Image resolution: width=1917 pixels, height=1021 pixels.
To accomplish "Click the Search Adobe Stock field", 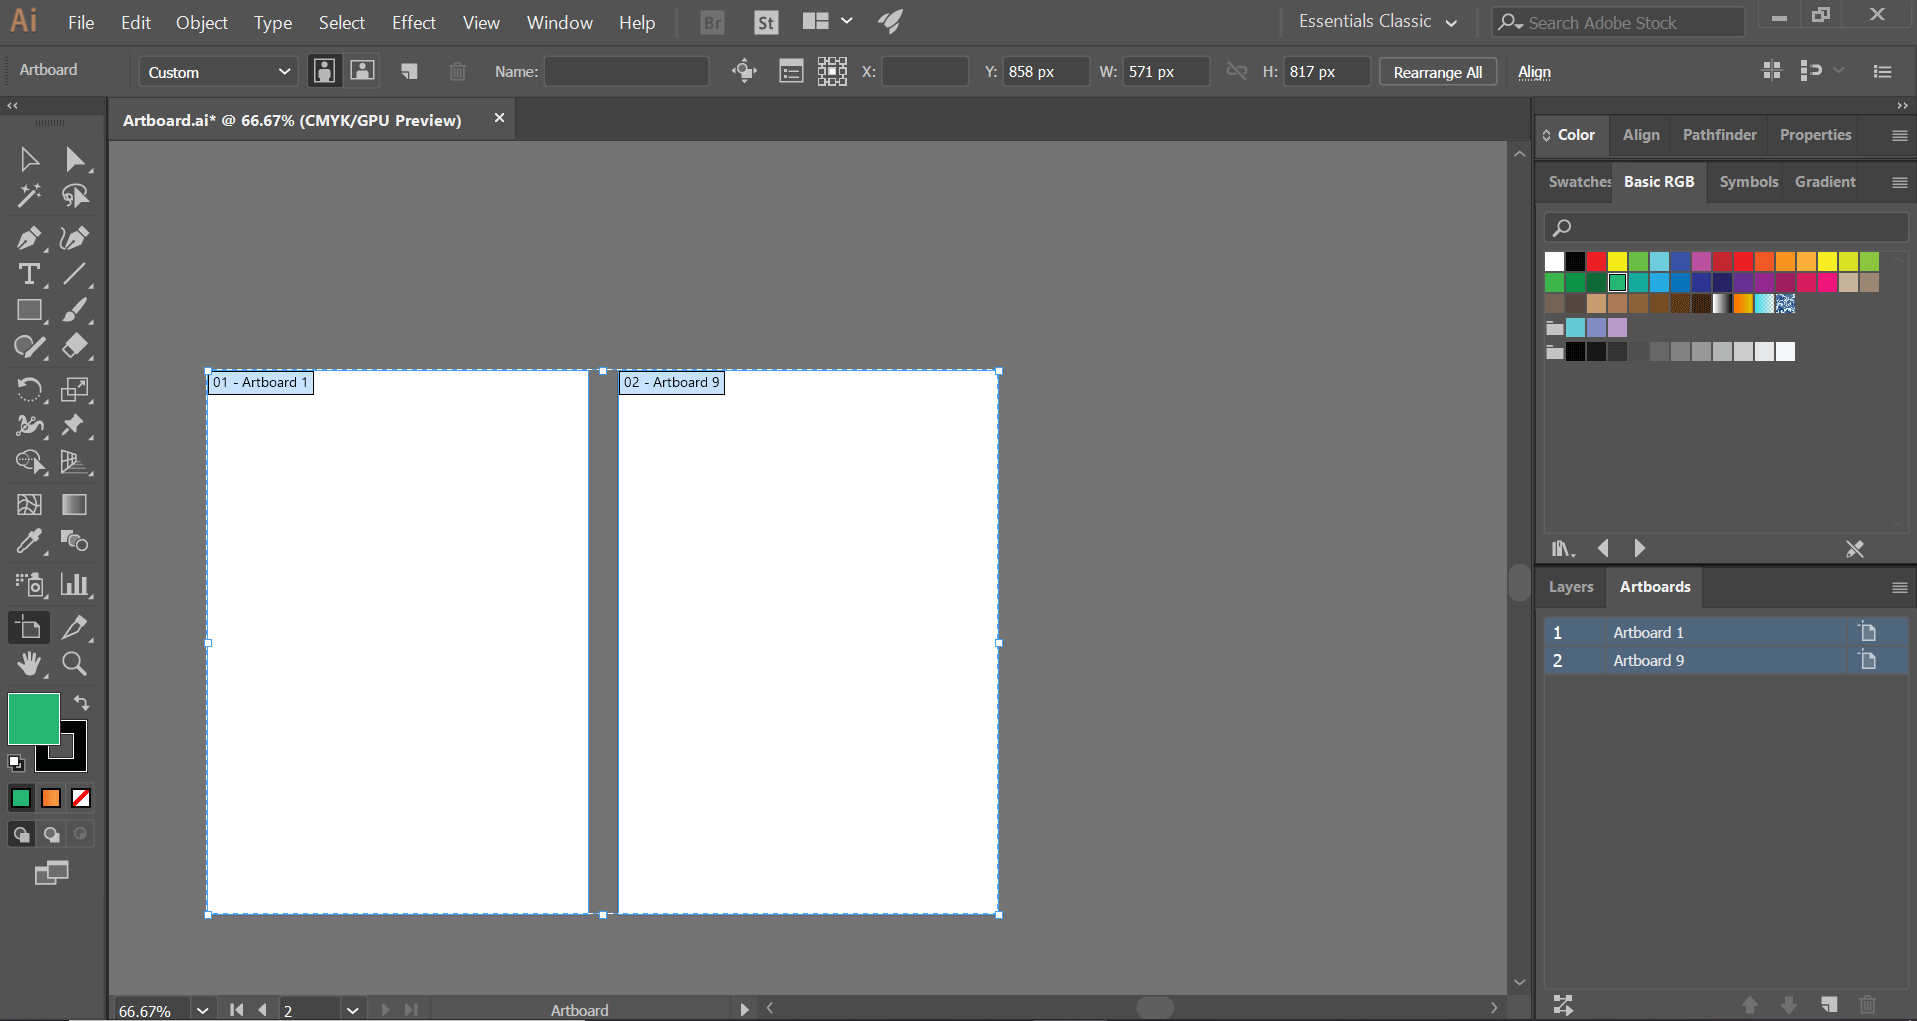I will click(1619, 22).
